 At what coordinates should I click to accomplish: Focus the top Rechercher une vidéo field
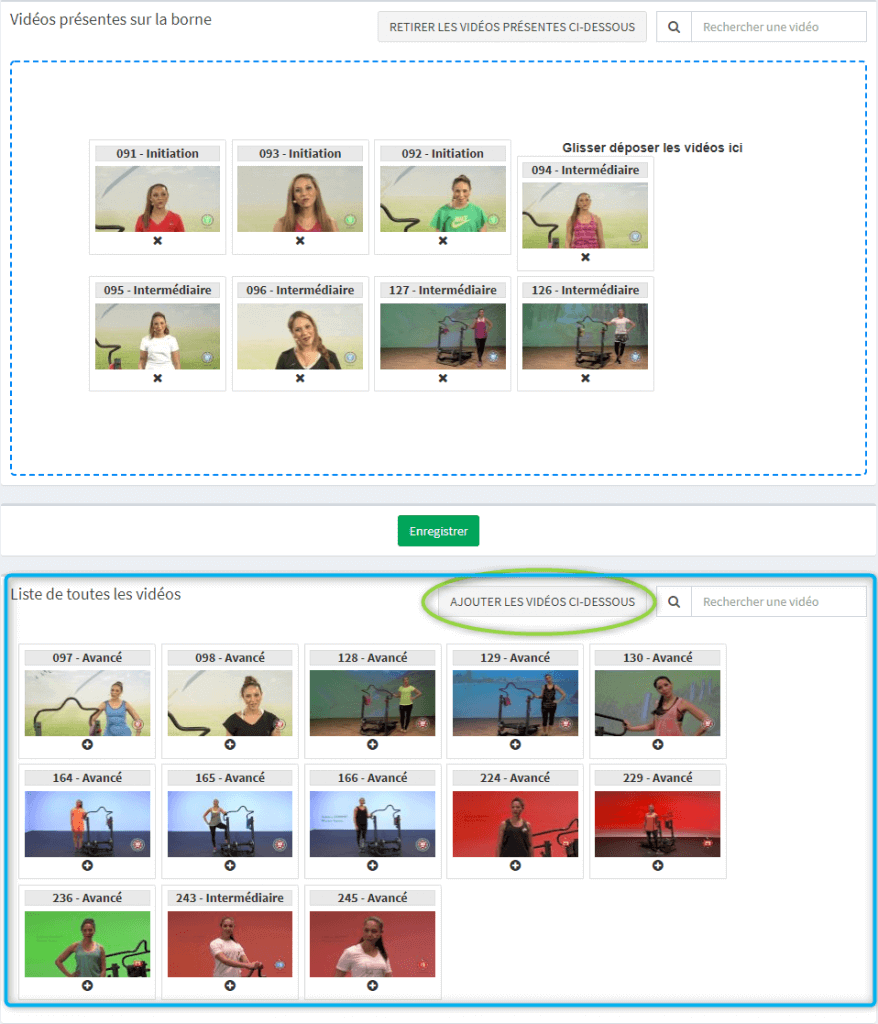(x=778, y=27)
